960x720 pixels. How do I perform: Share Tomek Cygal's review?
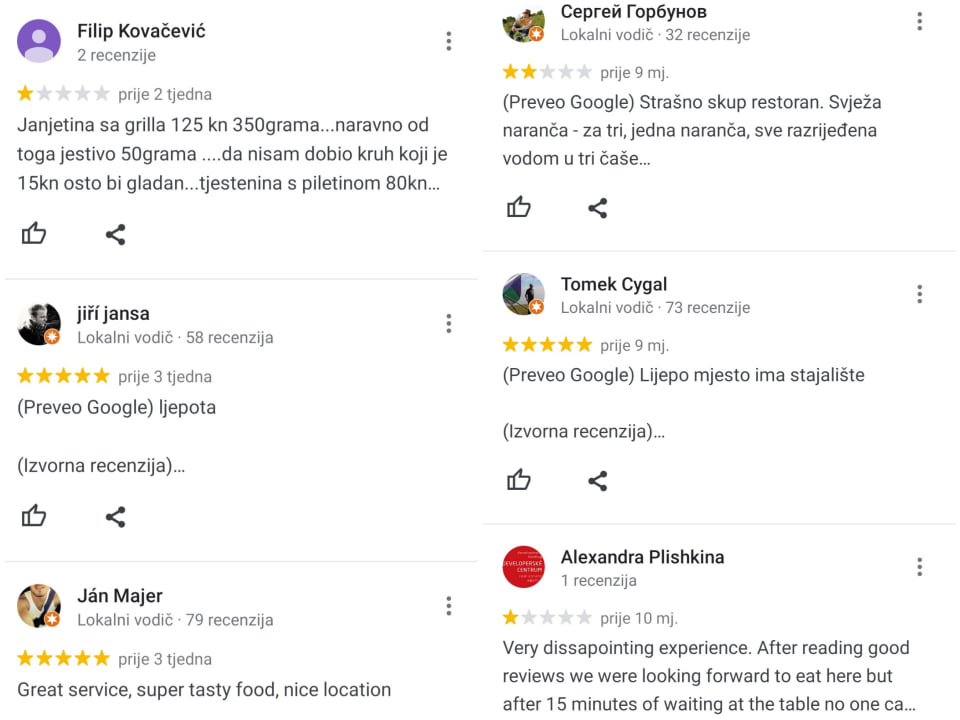pyautogui.click(x=598, y=480)
